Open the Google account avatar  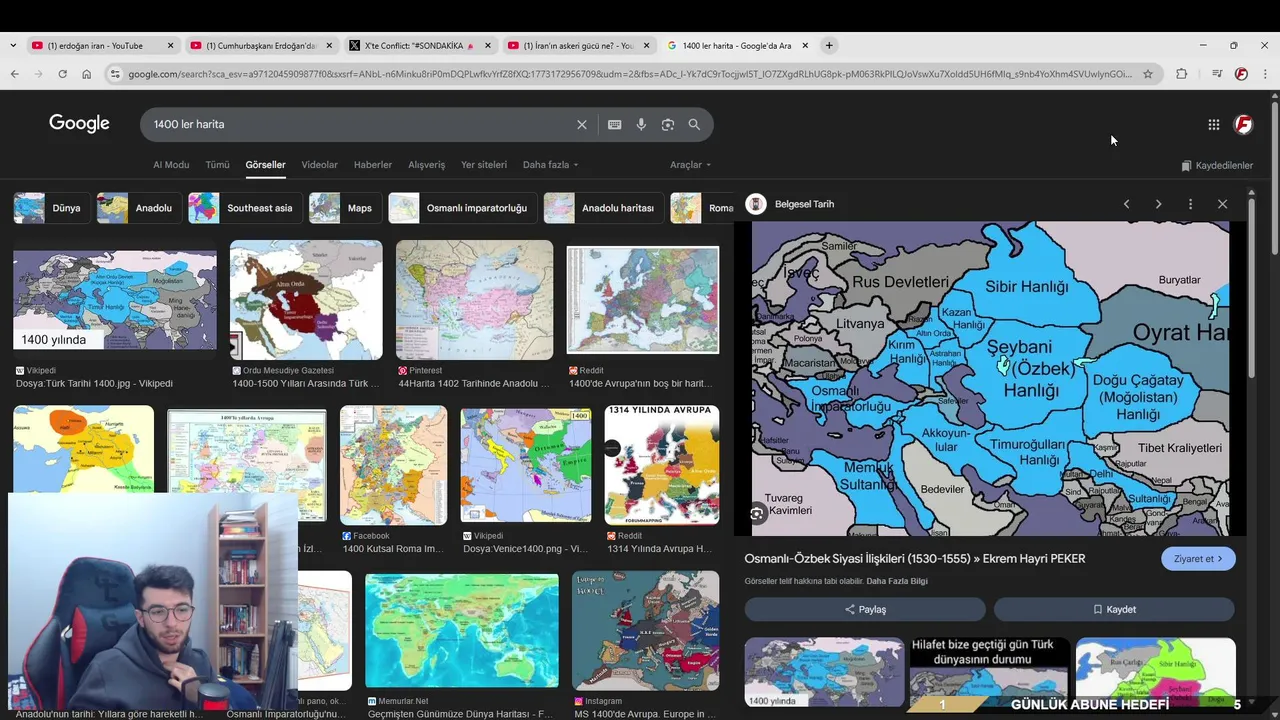click(x=1243, y=125)
